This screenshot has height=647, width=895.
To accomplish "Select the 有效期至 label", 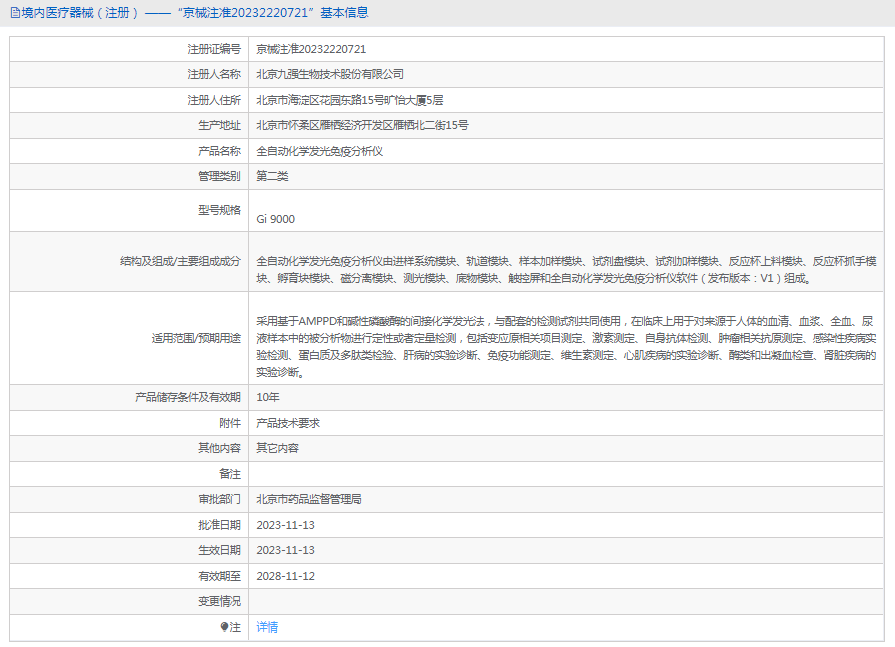I will 219,576.
